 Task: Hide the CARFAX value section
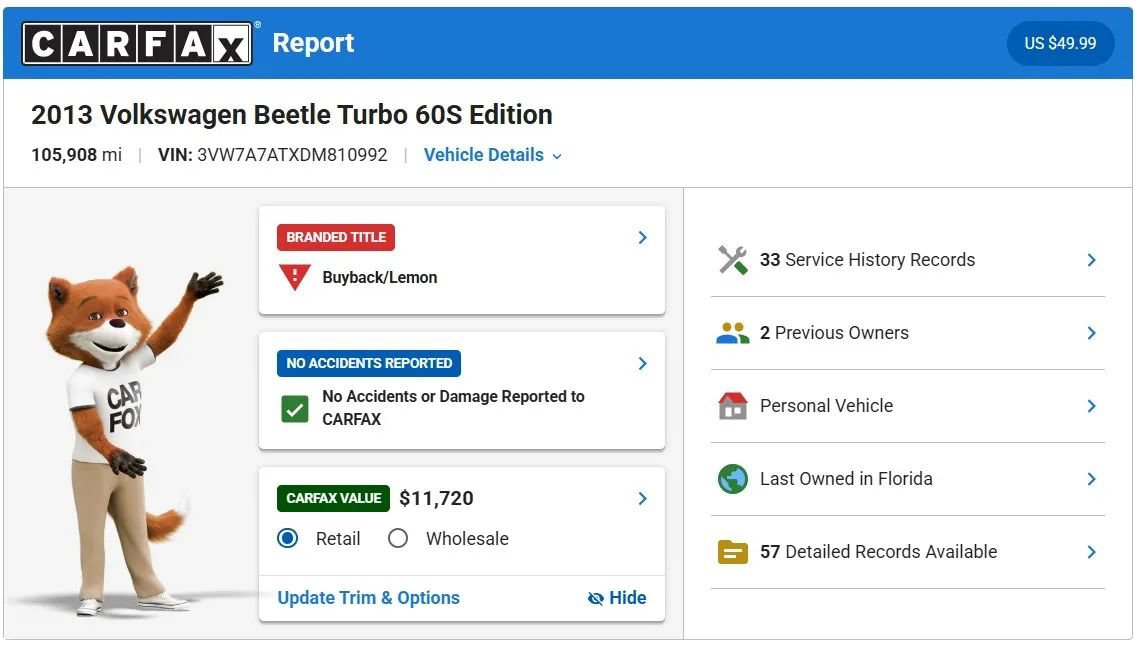617,598
